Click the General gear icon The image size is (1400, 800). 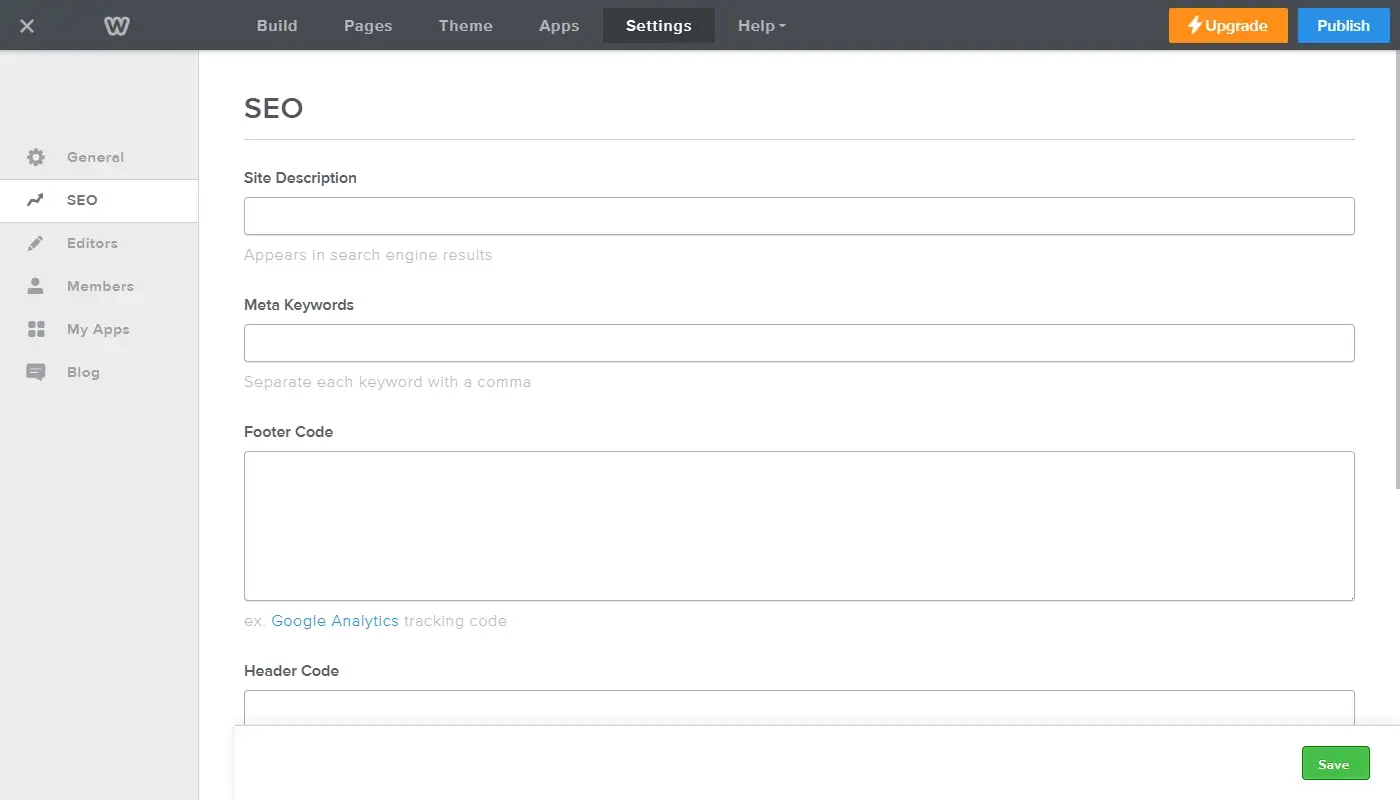click(36, 157)
